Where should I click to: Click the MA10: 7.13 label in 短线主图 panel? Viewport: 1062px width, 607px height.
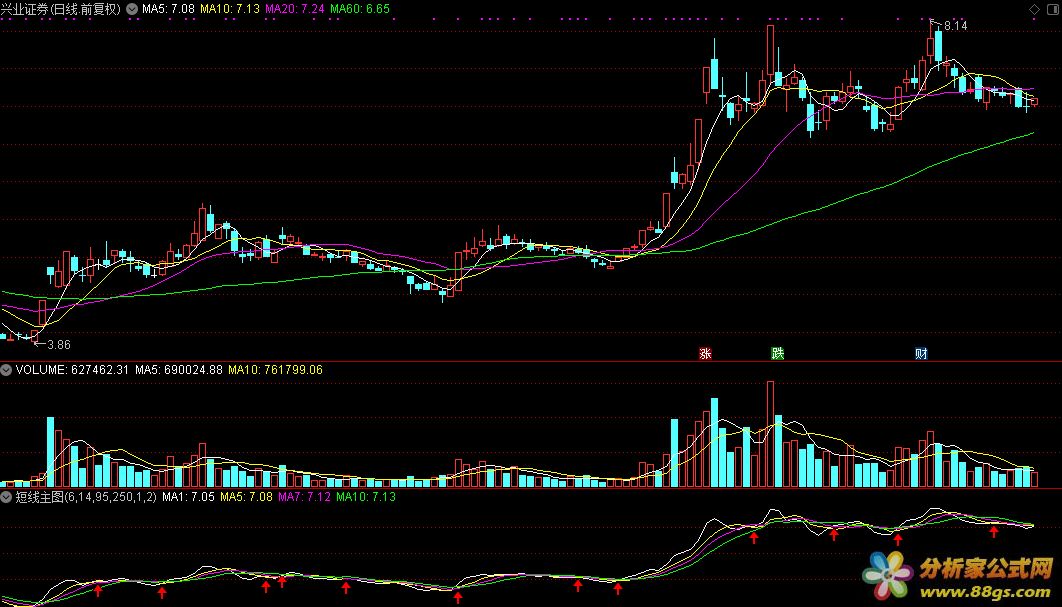366,497
